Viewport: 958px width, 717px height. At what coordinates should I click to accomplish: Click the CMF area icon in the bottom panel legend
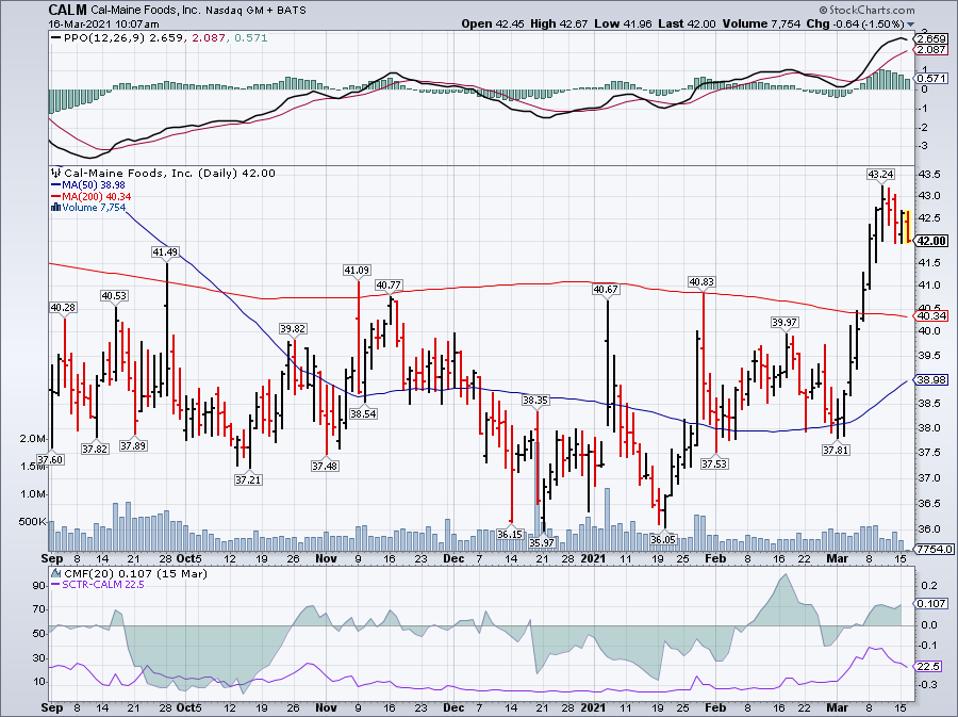coord(56,573)
